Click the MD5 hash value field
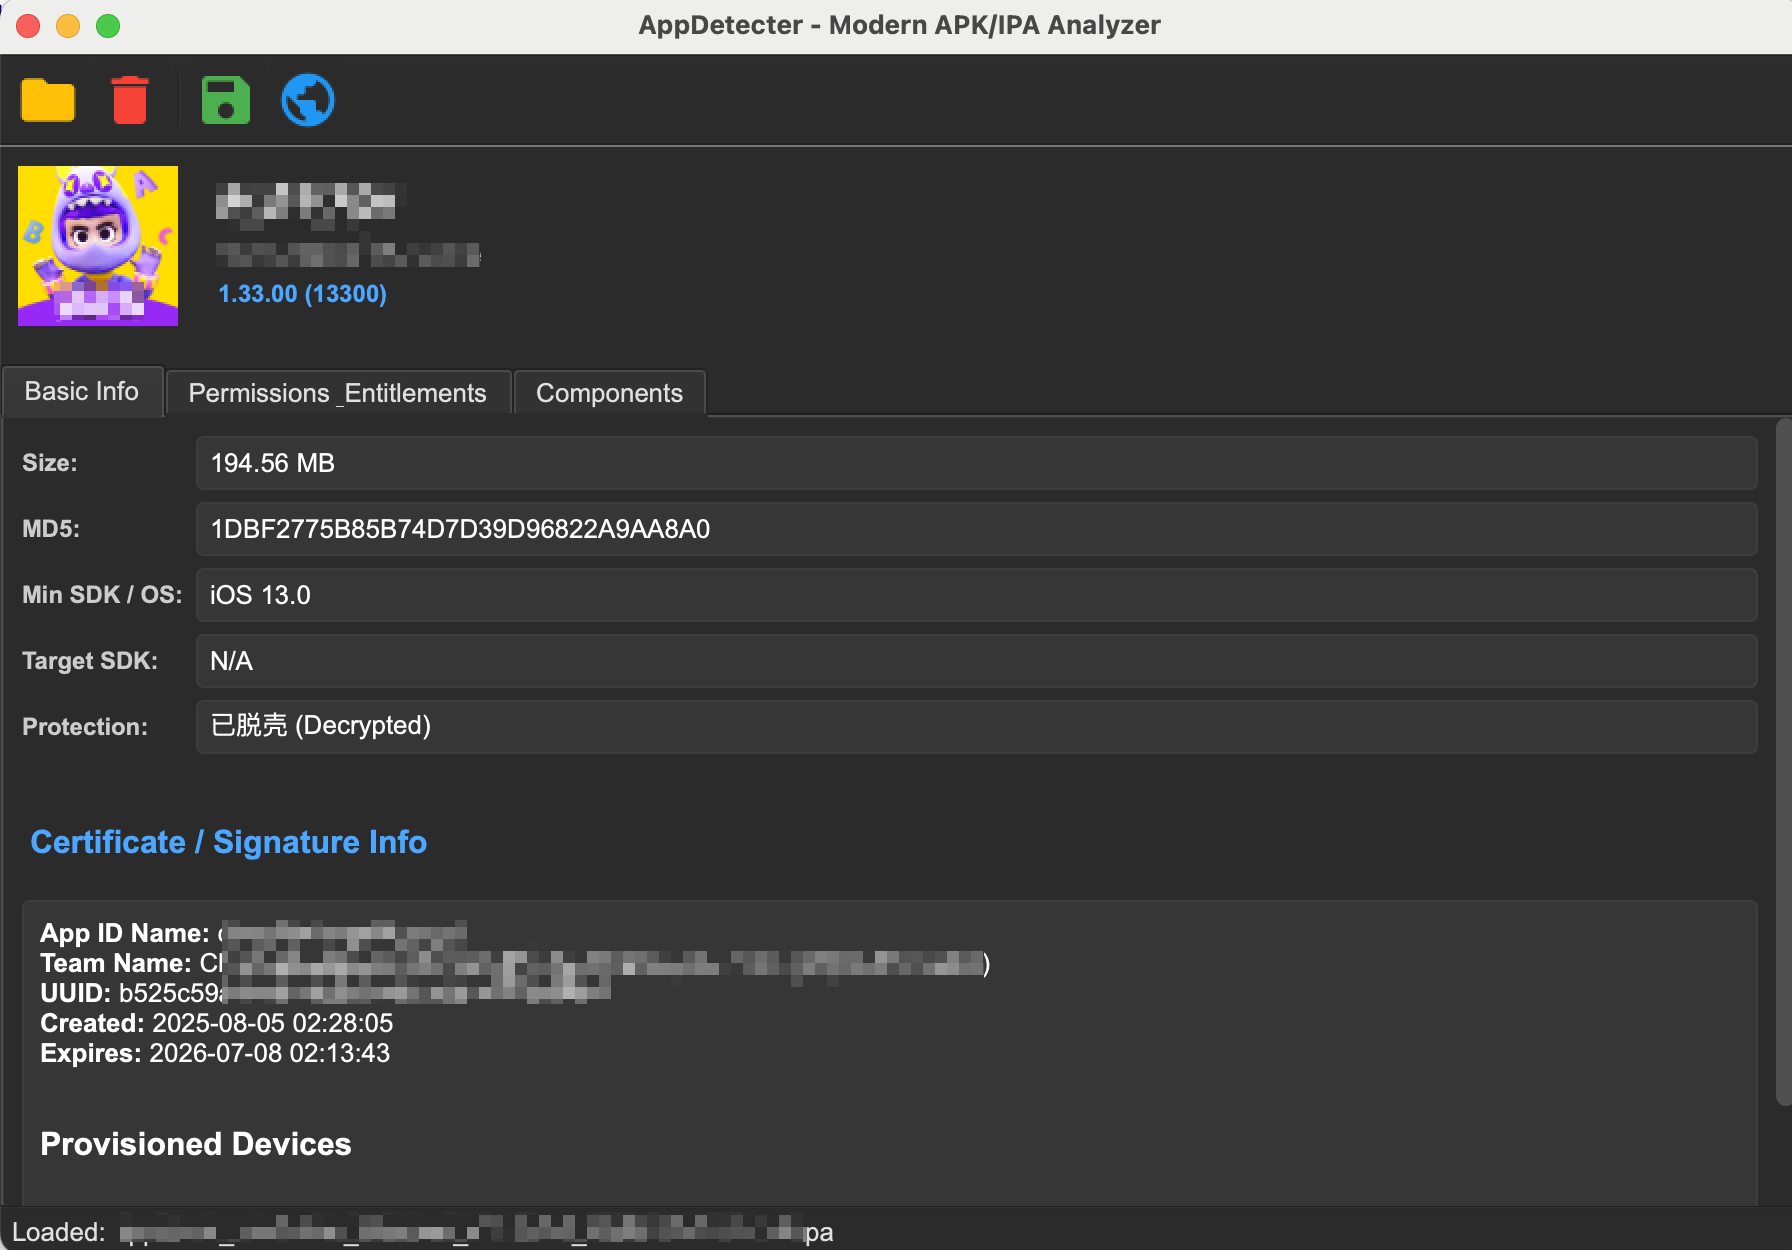Image resolution: width=1792 pixels, height=1250 pixels. (976, 529)
